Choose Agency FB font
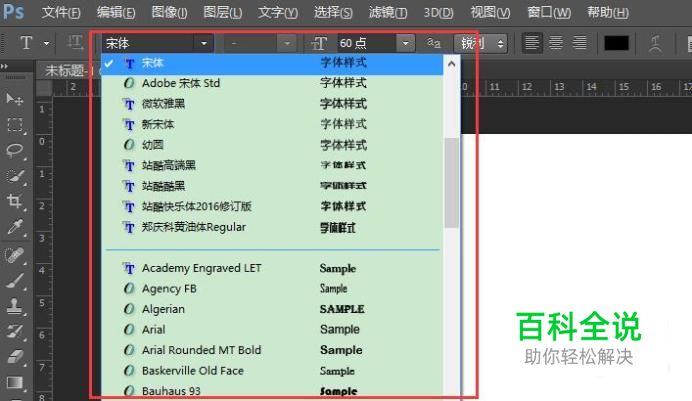Image resolution: width=692 pixels, height=401 pixels. point(272,289)
